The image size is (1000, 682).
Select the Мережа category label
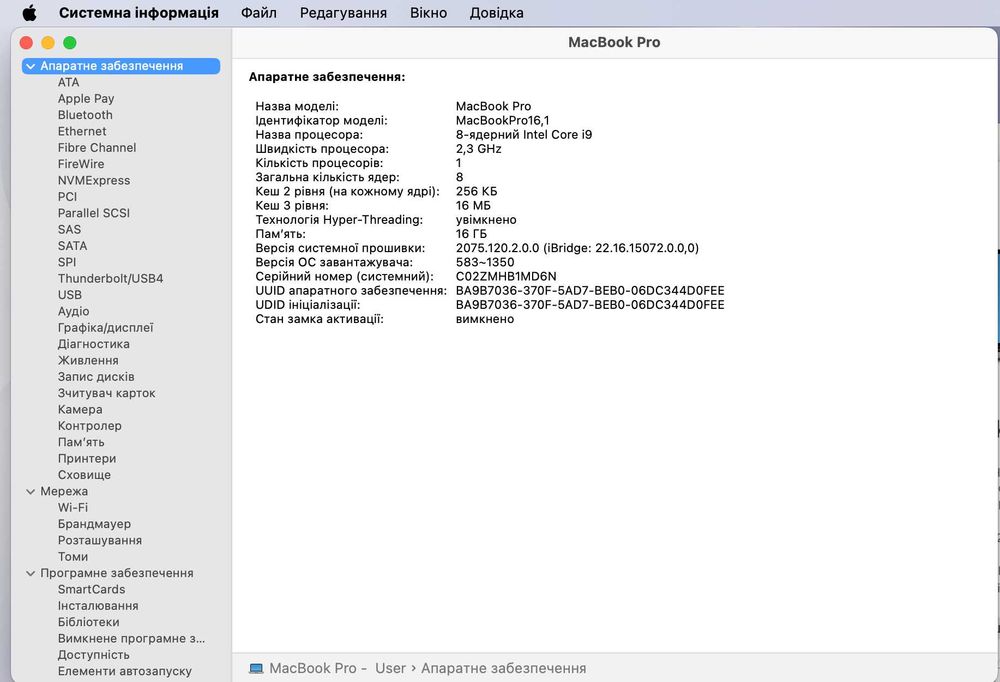(x=64, y=491)
